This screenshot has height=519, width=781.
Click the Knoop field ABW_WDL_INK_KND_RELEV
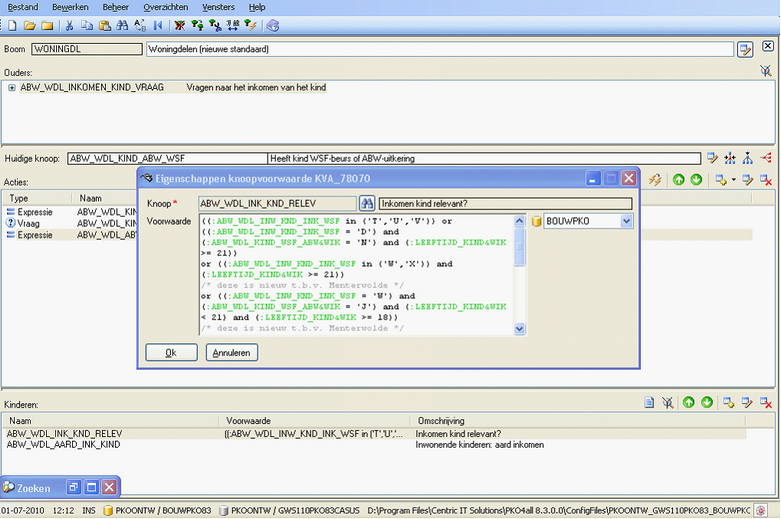pos(277,203)
